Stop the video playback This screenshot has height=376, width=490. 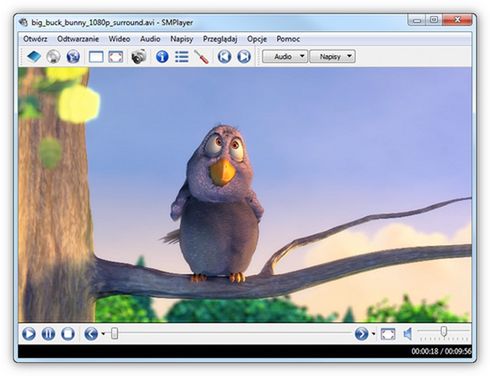(68, 334)
